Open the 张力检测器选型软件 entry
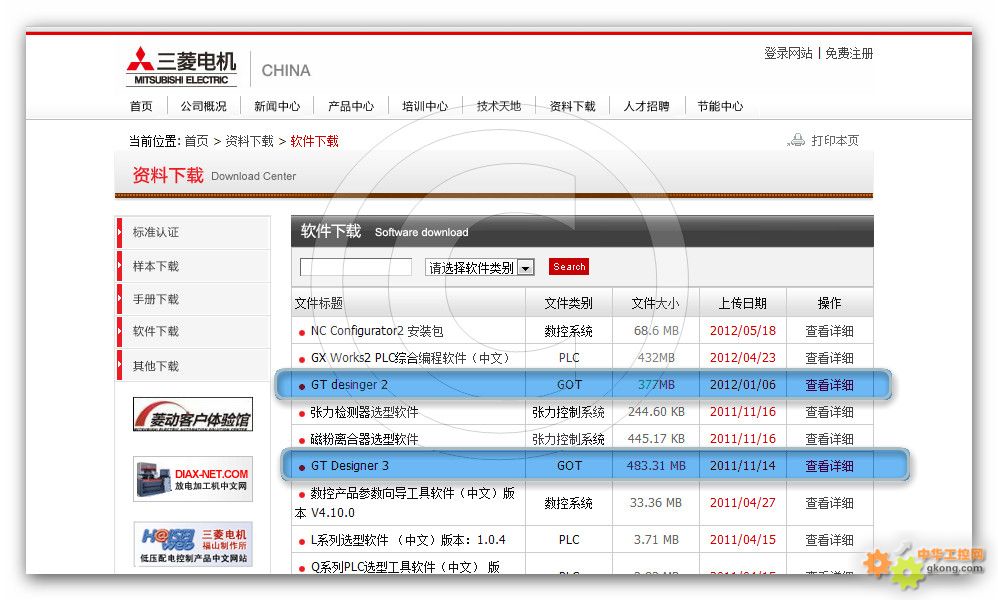This screenshot has height=600, width=998. pos(365,412)
